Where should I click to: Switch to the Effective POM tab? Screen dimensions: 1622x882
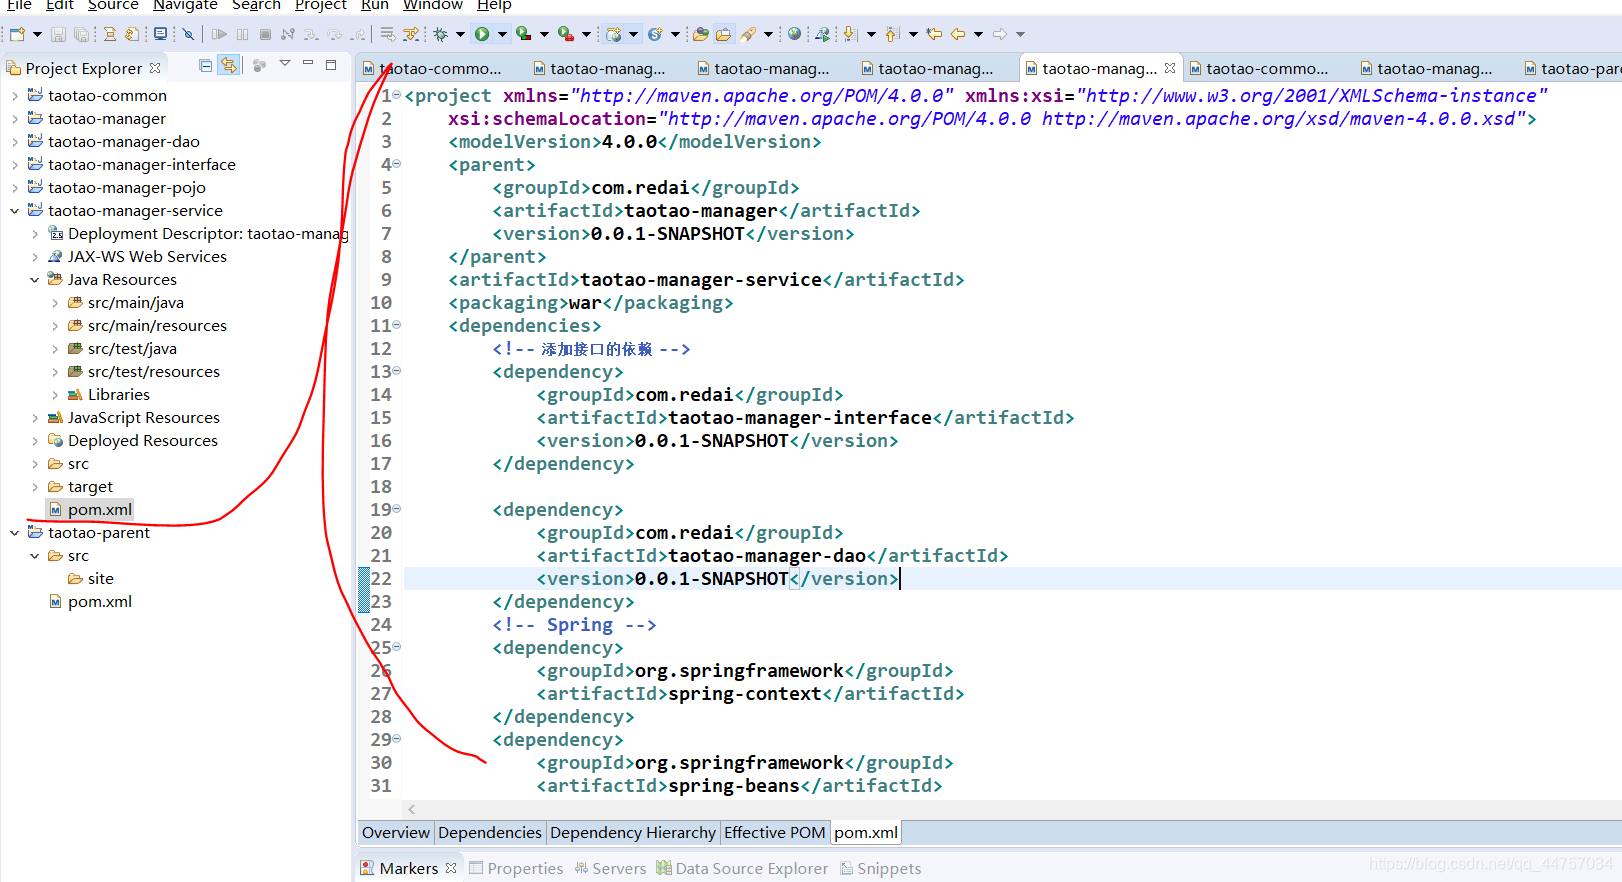[775, 832]
